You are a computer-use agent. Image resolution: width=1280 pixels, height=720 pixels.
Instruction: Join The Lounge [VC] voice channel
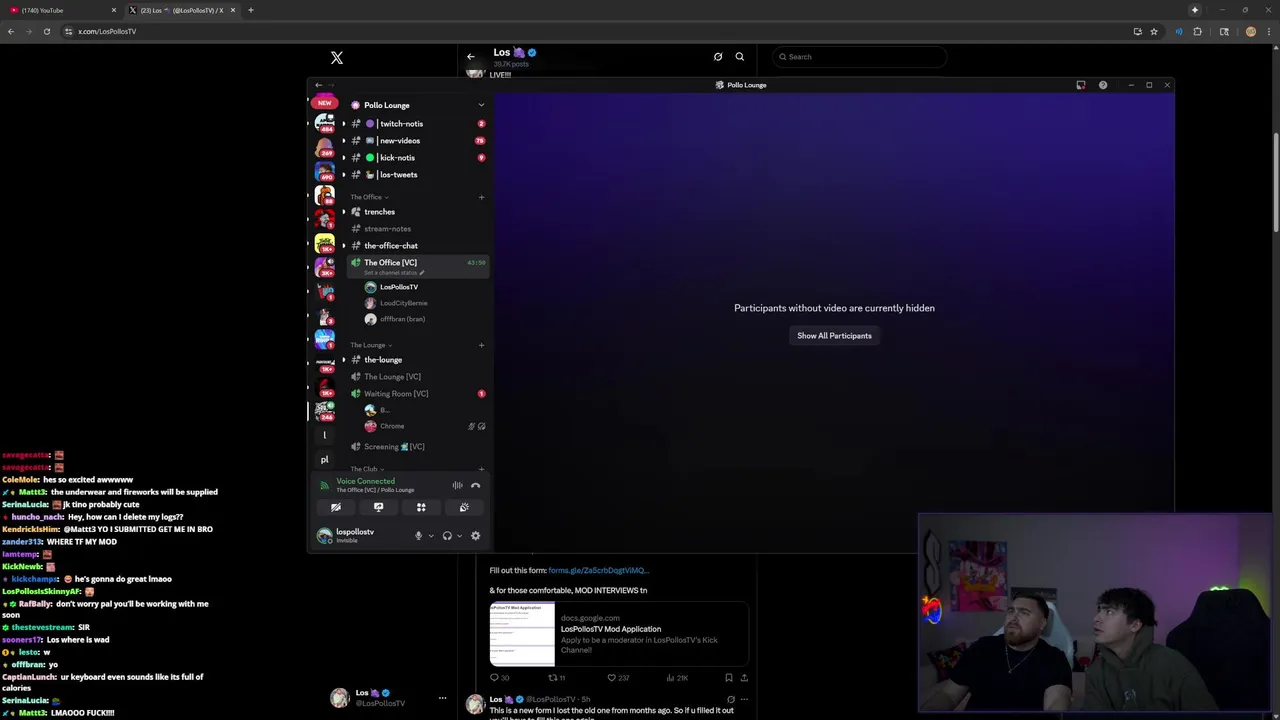417,377
